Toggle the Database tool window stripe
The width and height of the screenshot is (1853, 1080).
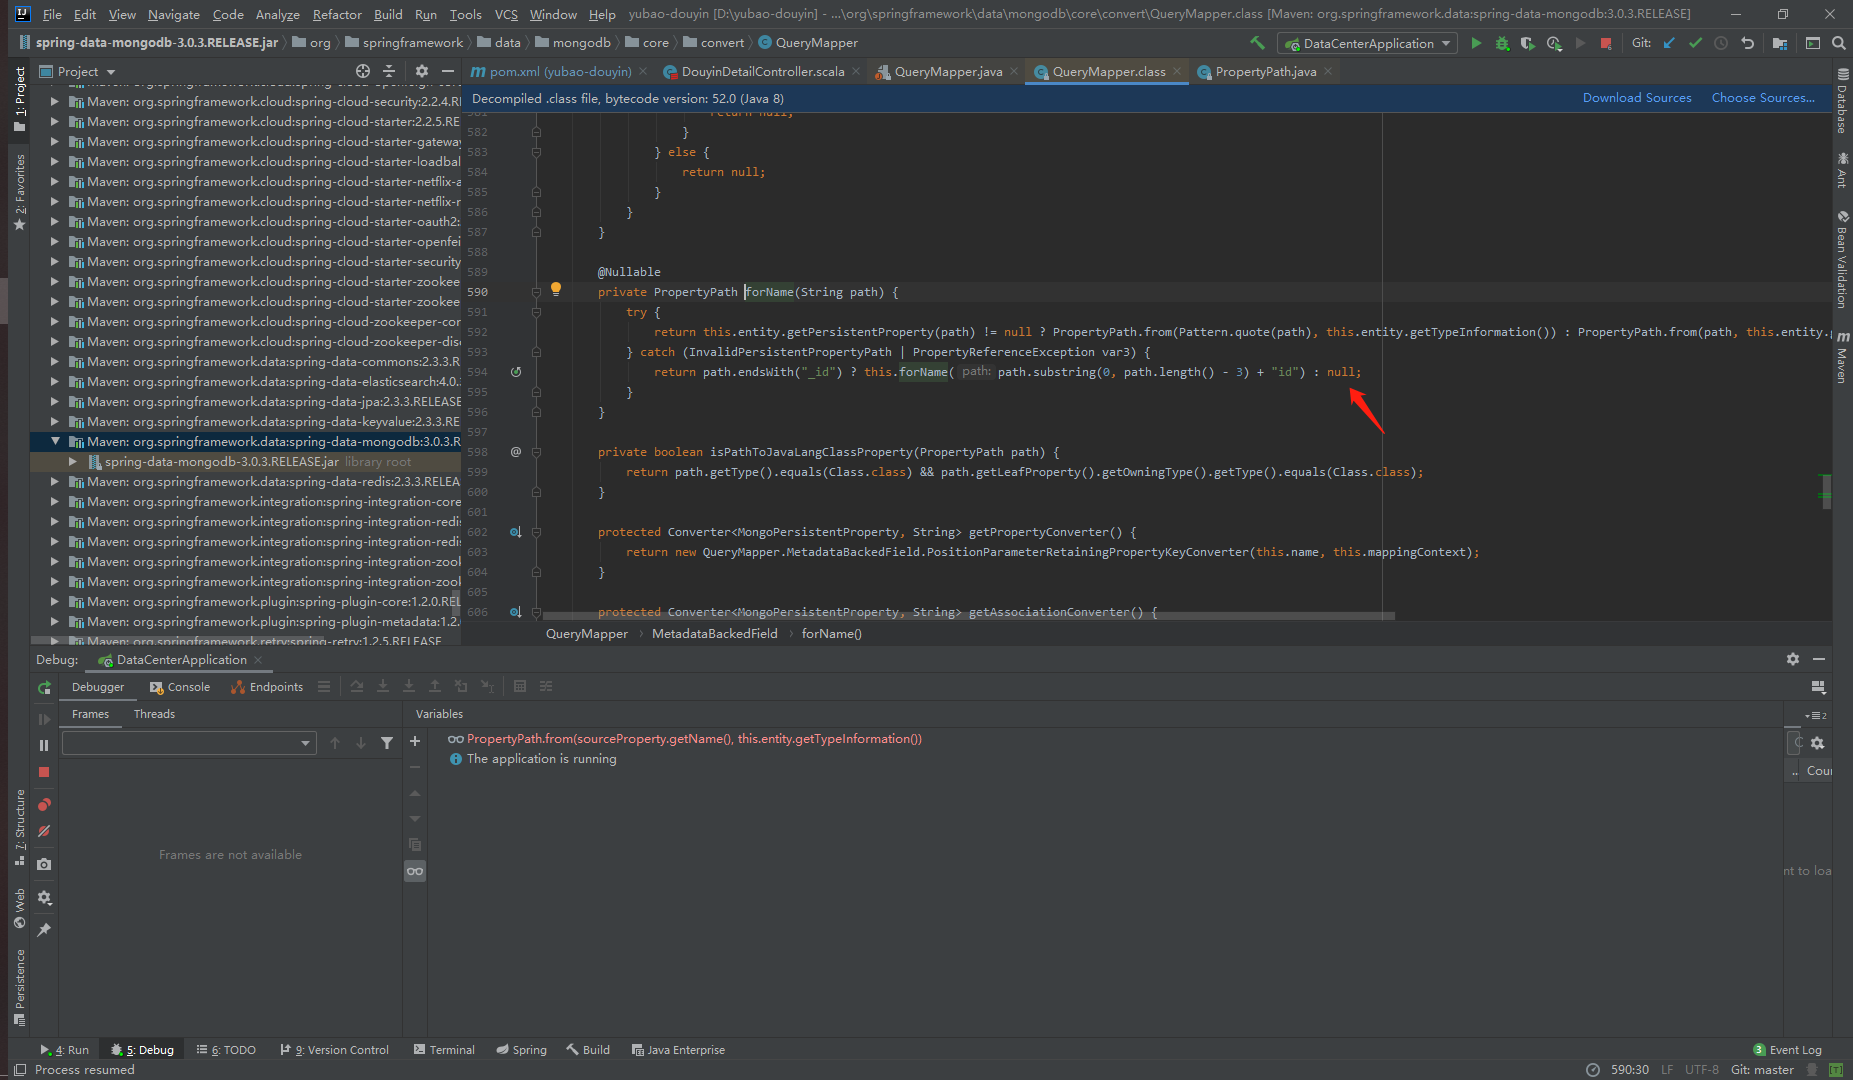[1842, 101]
